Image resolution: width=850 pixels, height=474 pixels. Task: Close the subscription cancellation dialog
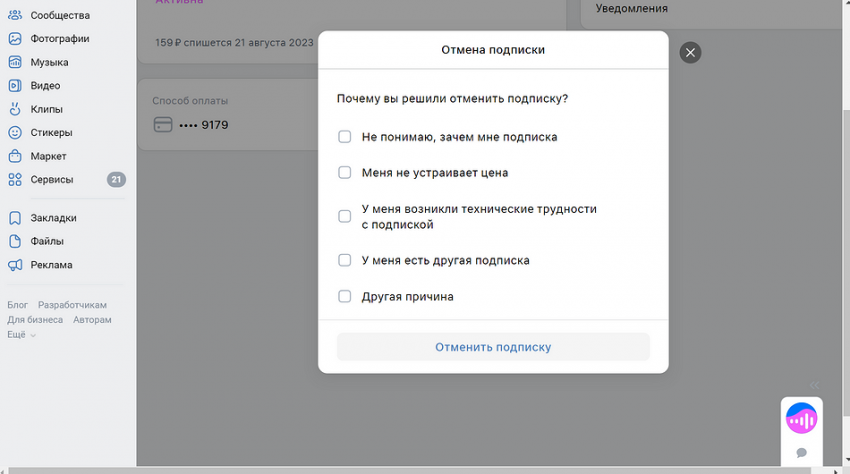(690, 53)
